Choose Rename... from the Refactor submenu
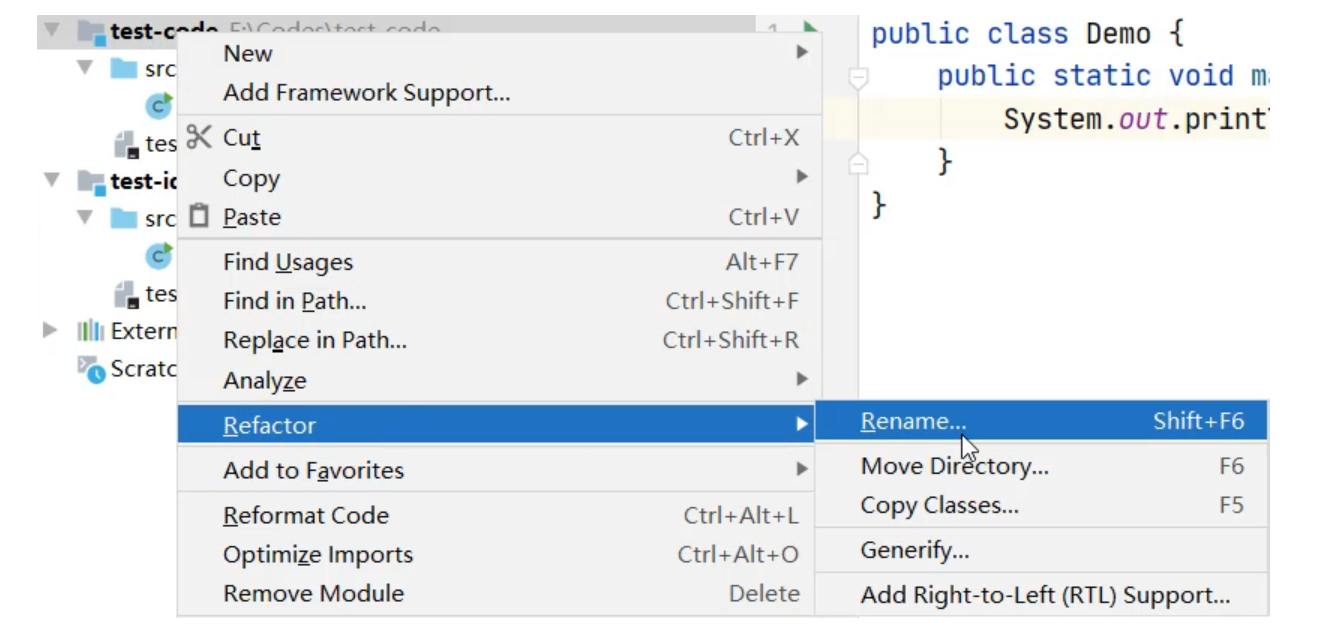The height and width of the screenshot is (633, 1339). click(x=913, y=422)
